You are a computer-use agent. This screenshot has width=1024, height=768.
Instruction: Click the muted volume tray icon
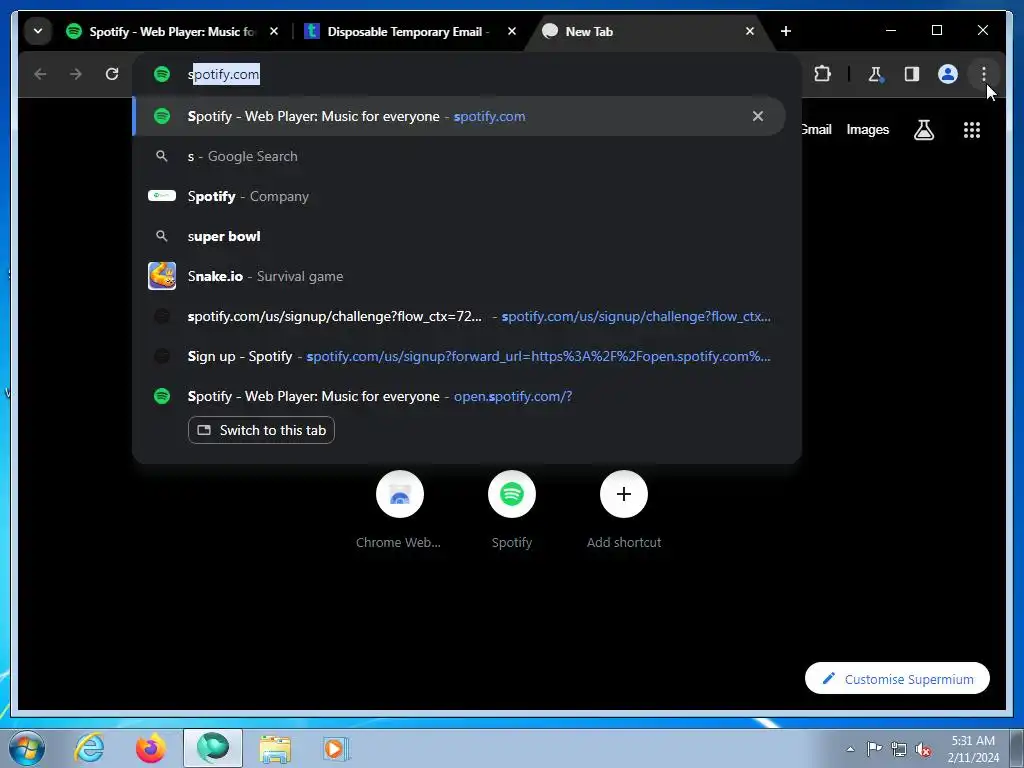[923, 748]
